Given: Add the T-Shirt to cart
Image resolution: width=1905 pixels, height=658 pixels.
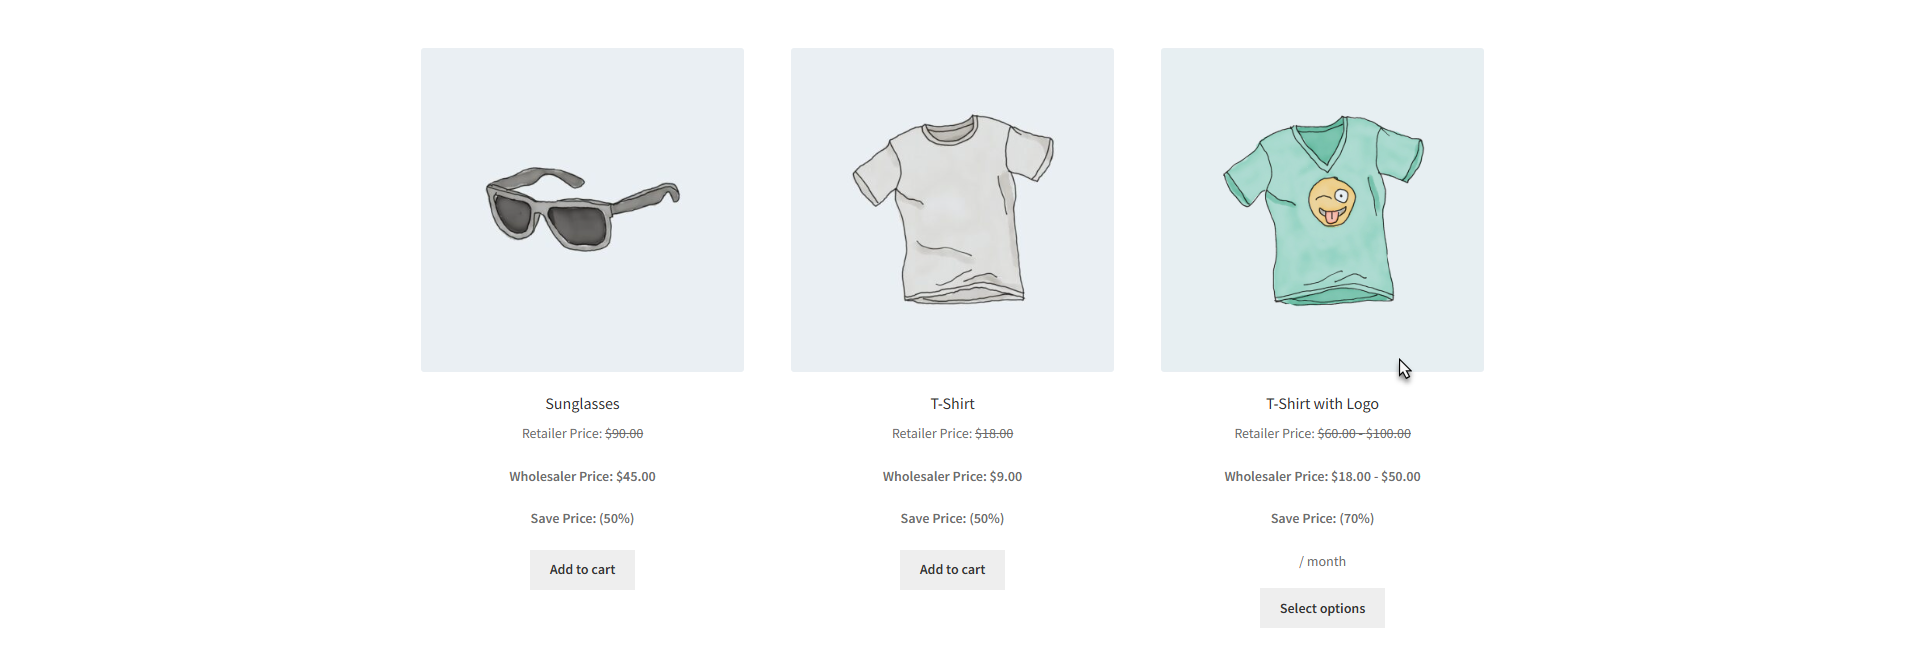Looking at the screenshot, I should 952,570.
